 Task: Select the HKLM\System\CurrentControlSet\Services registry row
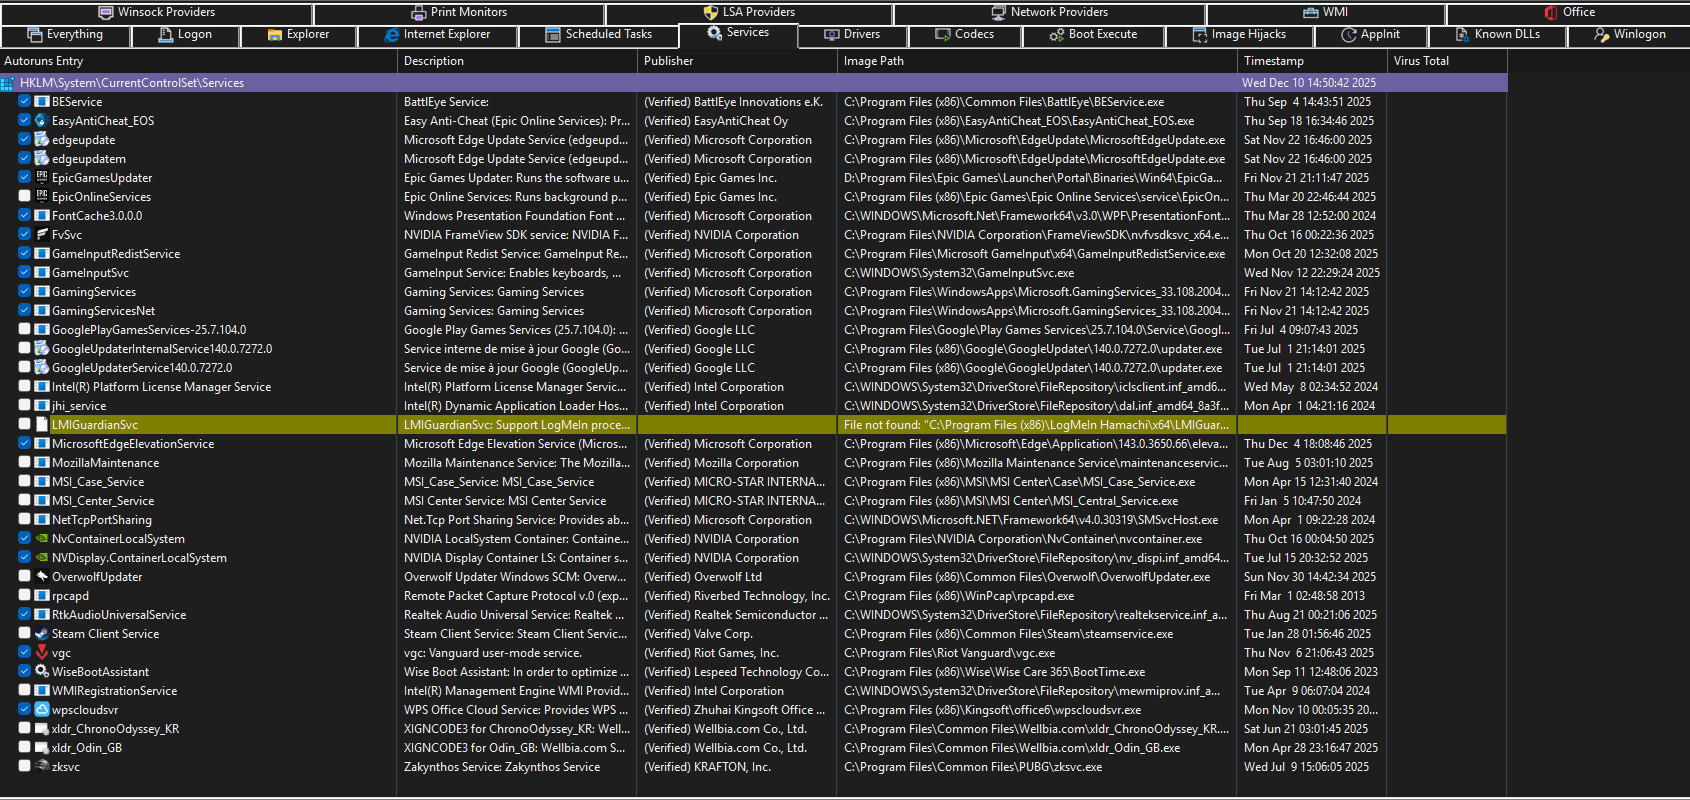753,83
